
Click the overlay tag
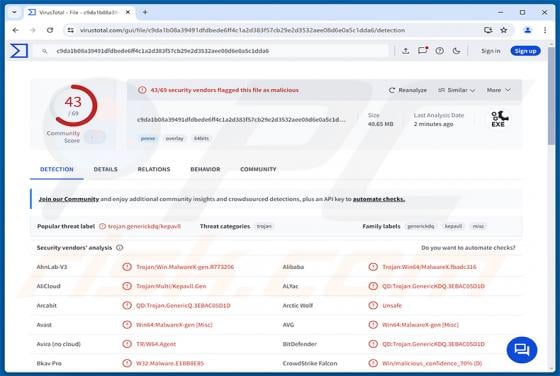point(174,139)
